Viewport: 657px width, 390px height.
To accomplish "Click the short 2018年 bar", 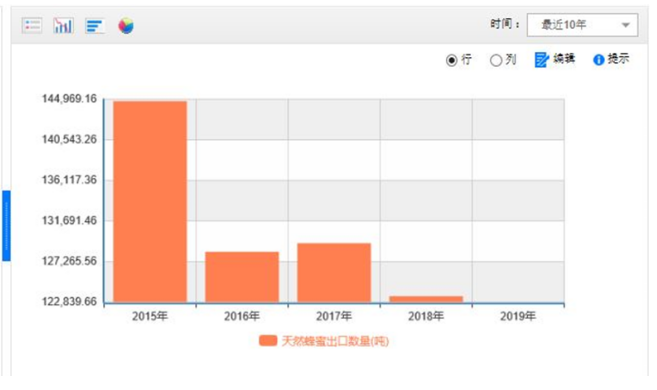I will (426, 299).
